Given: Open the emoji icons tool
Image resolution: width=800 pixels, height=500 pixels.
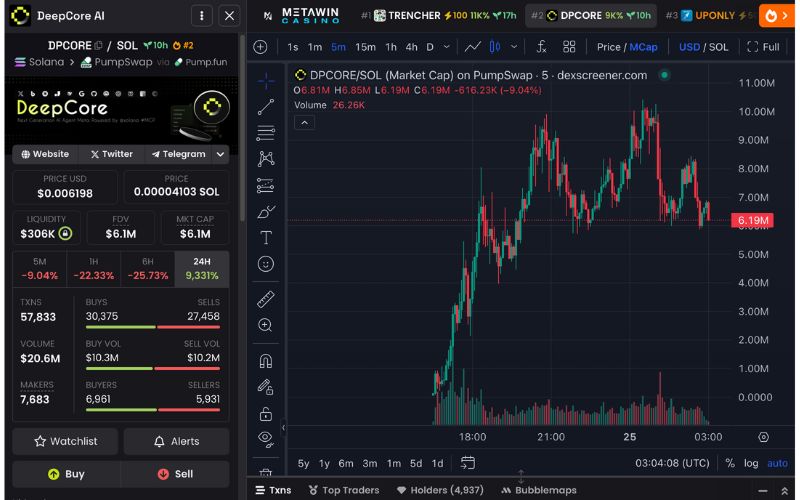Looking at the screenshot, I should point(266,264).
